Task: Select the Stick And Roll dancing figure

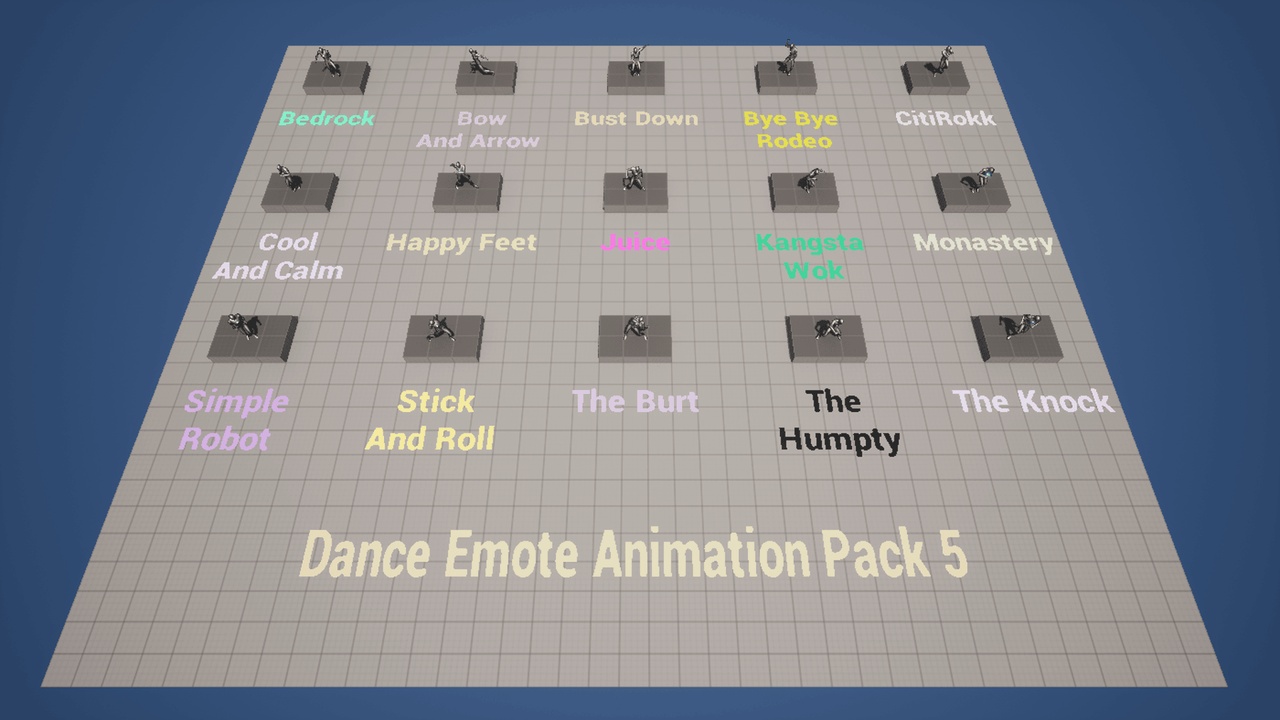Action: tap(439, 327)
